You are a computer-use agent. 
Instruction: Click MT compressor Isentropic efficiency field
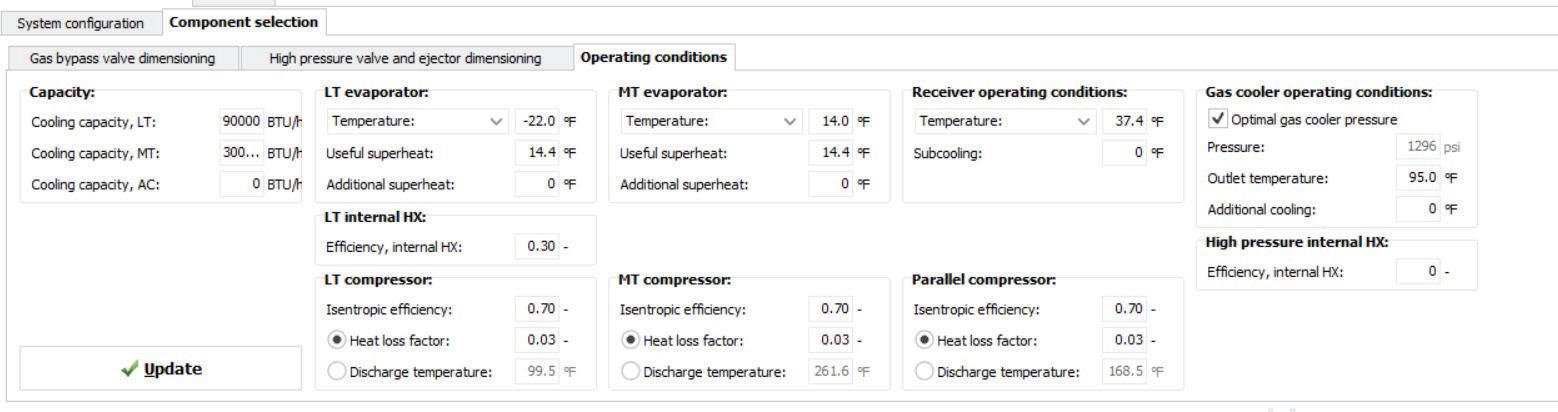pyautogui.click(x=830, y=309)
